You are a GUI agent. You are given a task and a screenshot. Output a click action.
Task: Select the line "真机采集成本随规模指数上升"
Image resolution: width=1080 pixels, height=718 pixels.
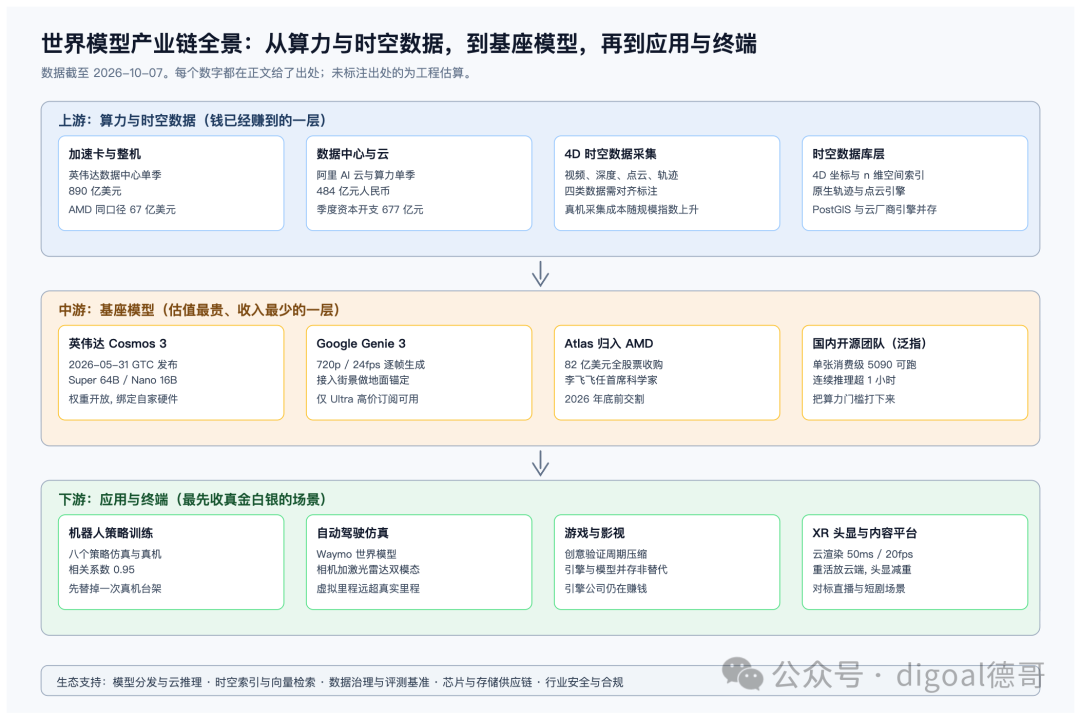(632, 209)
